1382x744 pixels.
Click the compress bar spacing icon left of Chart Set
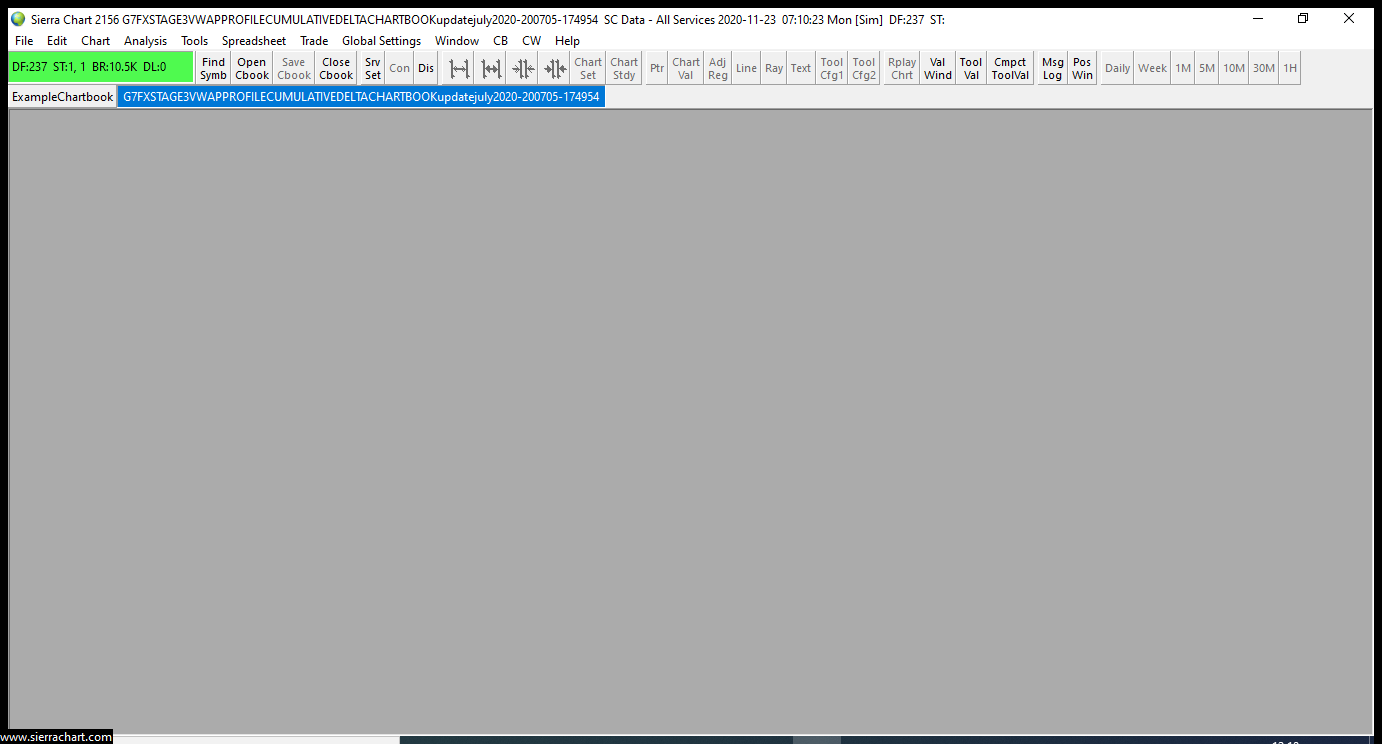click(x=556, y=68)
